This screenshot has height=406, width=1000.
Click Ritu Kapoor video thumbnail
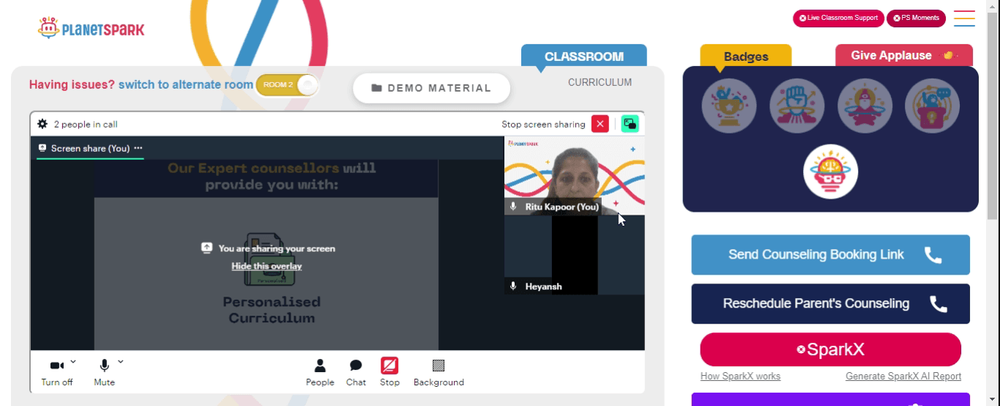(574, 175)
